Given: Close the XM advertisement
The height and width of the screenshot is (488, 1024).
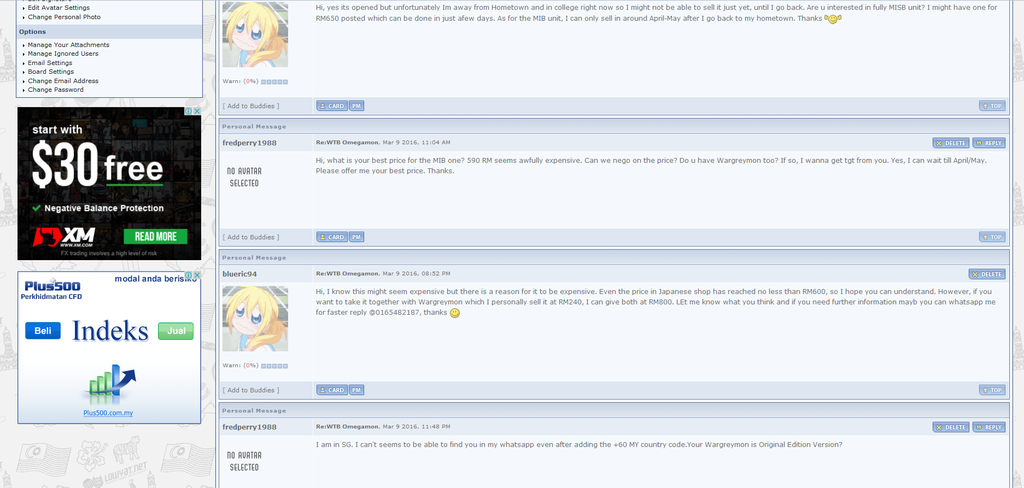Looking at the screenshot, I should point(197,112).
